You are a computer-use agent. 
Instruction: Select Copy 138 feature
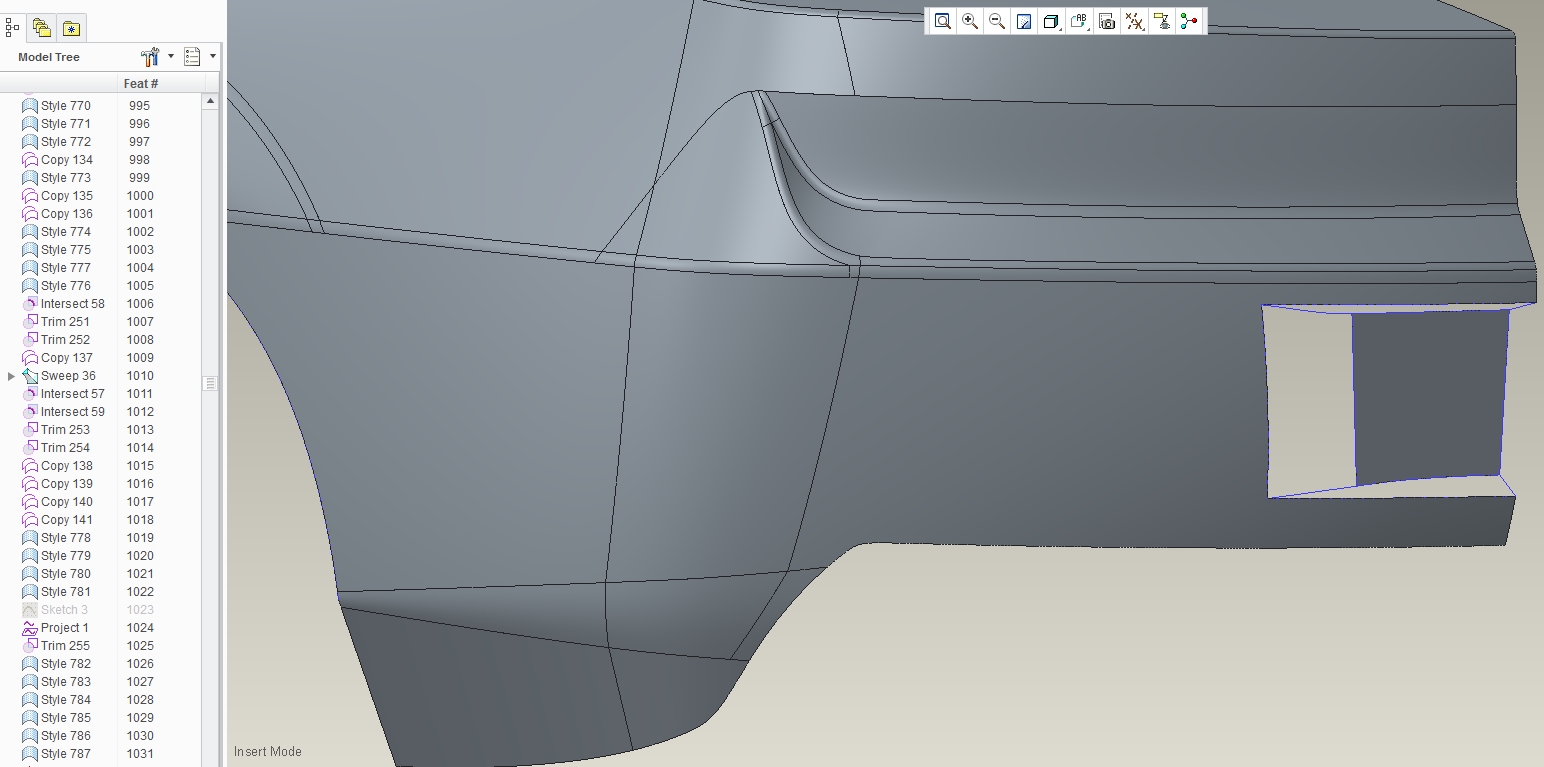coord(66,466)
